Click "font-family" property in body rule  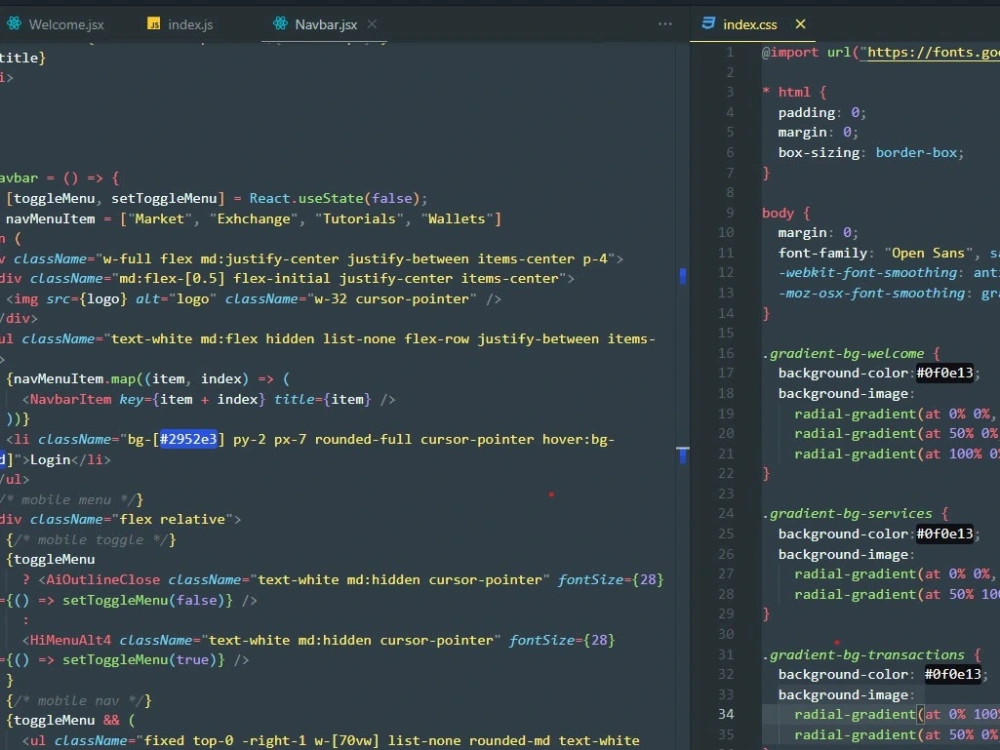tap(823, 253)
